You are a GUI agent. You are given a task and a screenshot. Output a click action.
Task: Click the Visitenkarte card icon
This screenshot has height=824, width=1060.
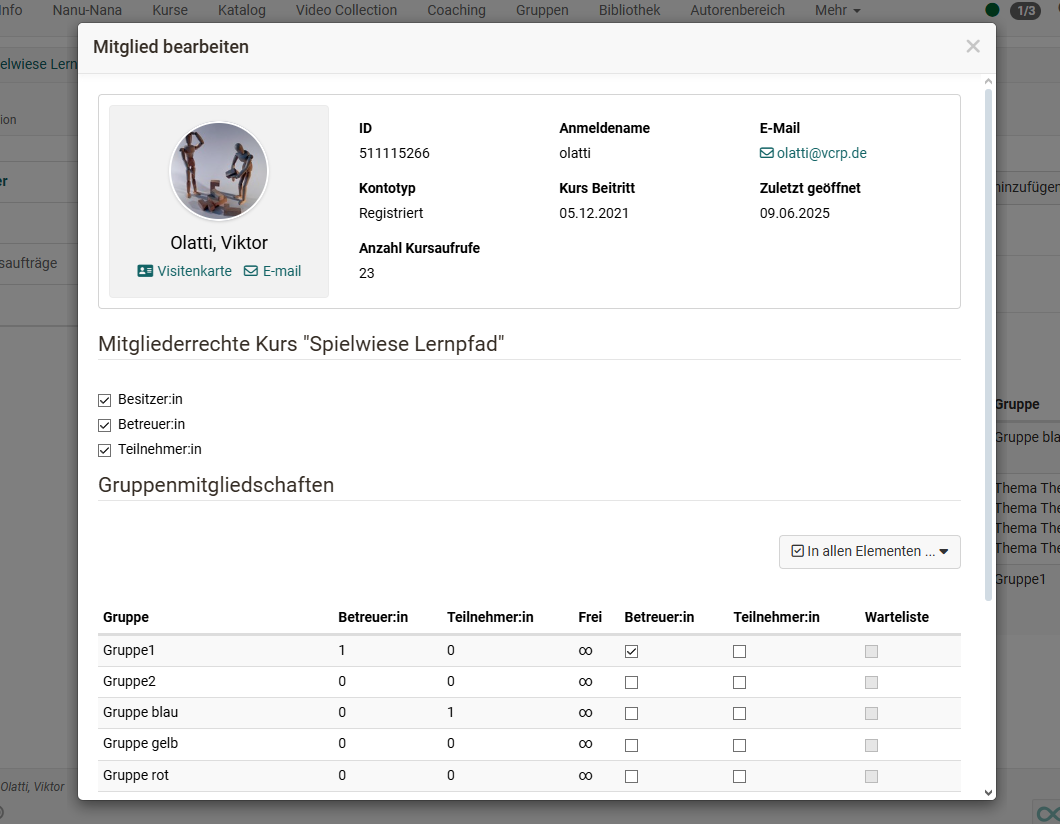pos(145,271)
